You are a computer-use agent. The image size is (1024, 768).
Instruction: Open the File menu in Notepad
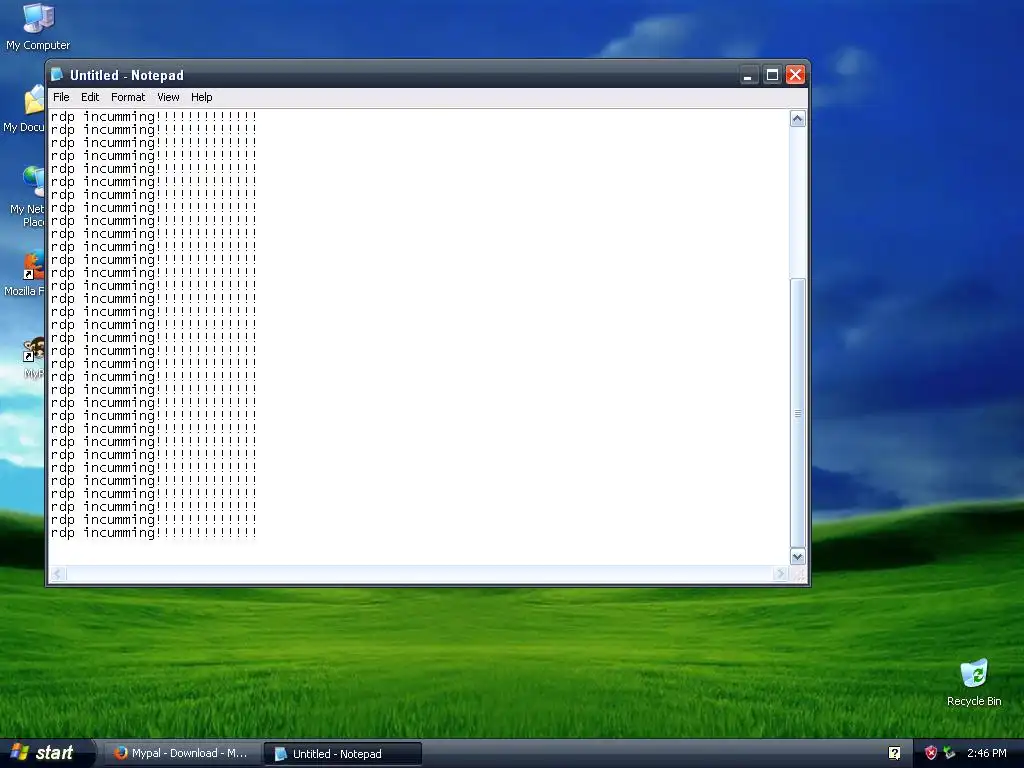61,97
